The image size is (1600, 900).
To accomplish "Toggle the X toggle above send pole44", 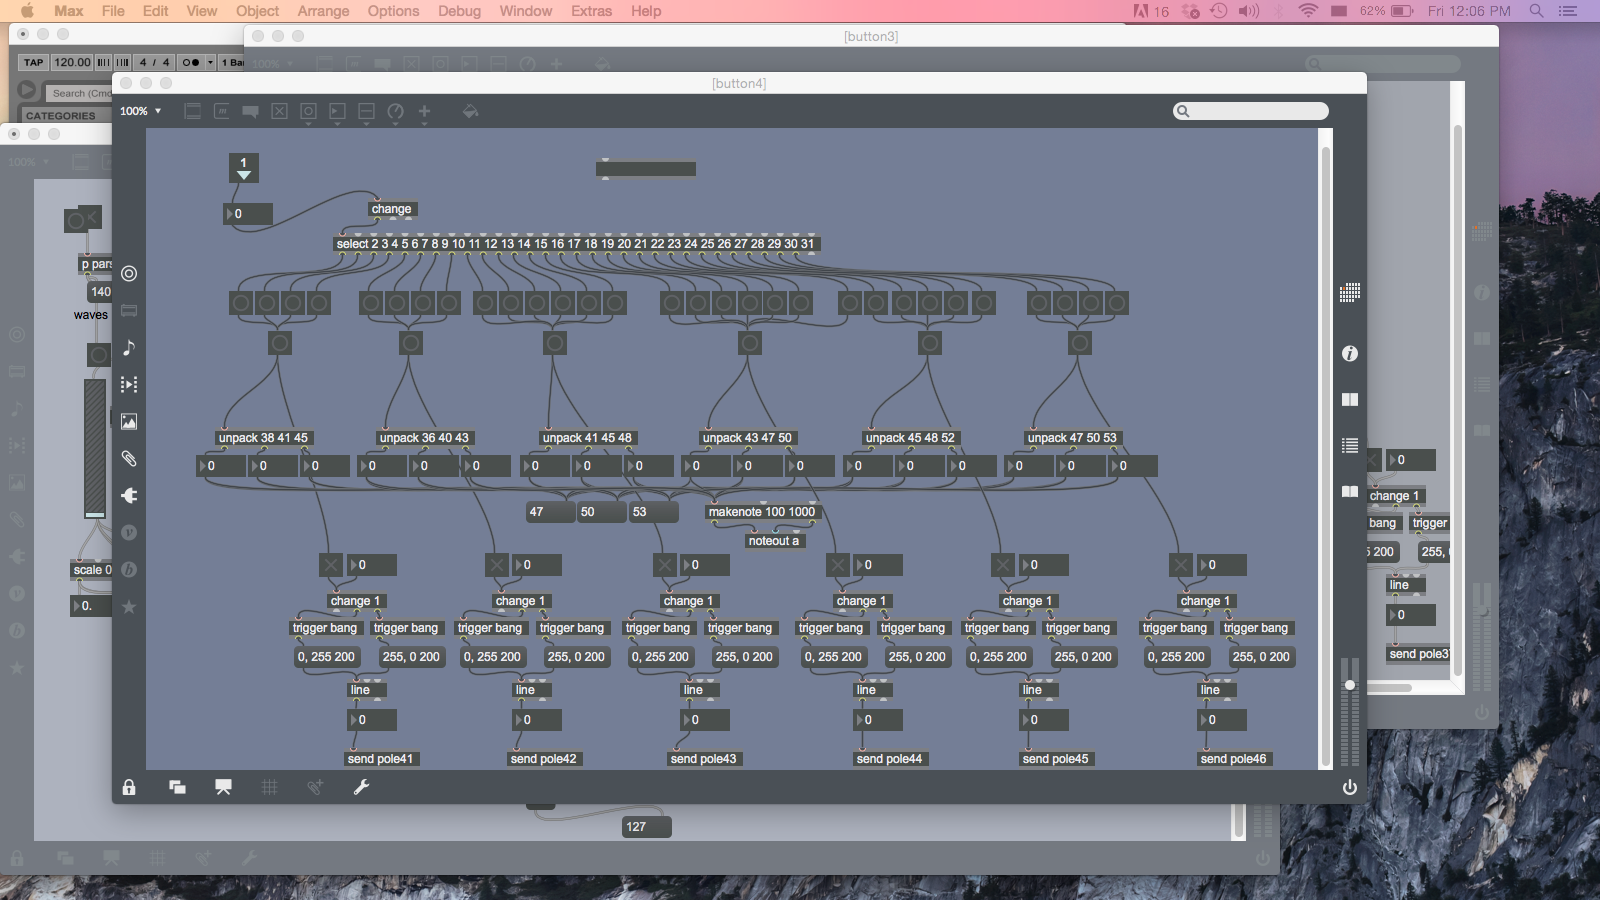I will (x=838, y=565).
